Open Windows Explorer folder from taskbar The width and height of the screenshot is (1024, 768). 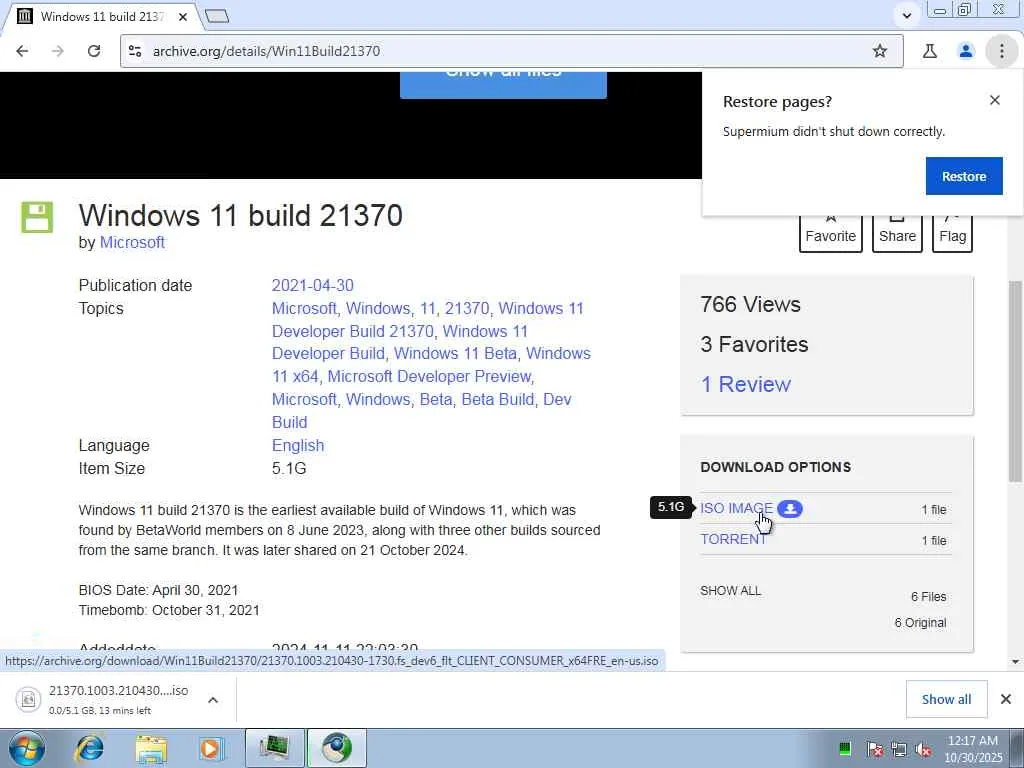151,748
